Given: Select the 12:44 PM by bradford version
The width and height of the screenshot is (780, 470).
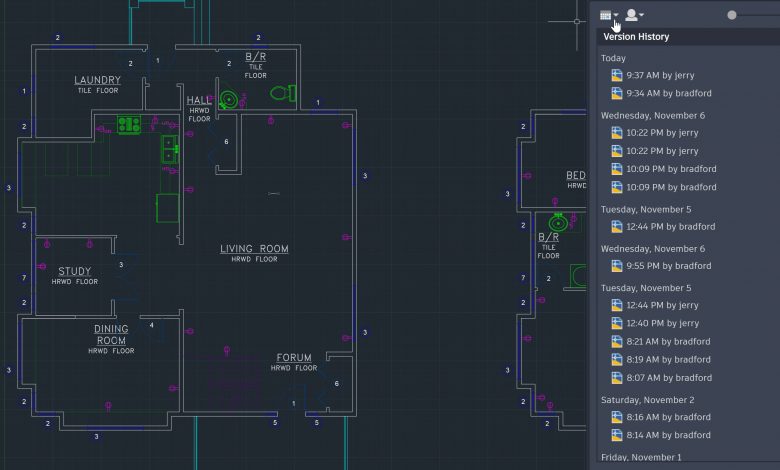Looking at the screenshot, I should pyautogui.click(x=670, y=227).
